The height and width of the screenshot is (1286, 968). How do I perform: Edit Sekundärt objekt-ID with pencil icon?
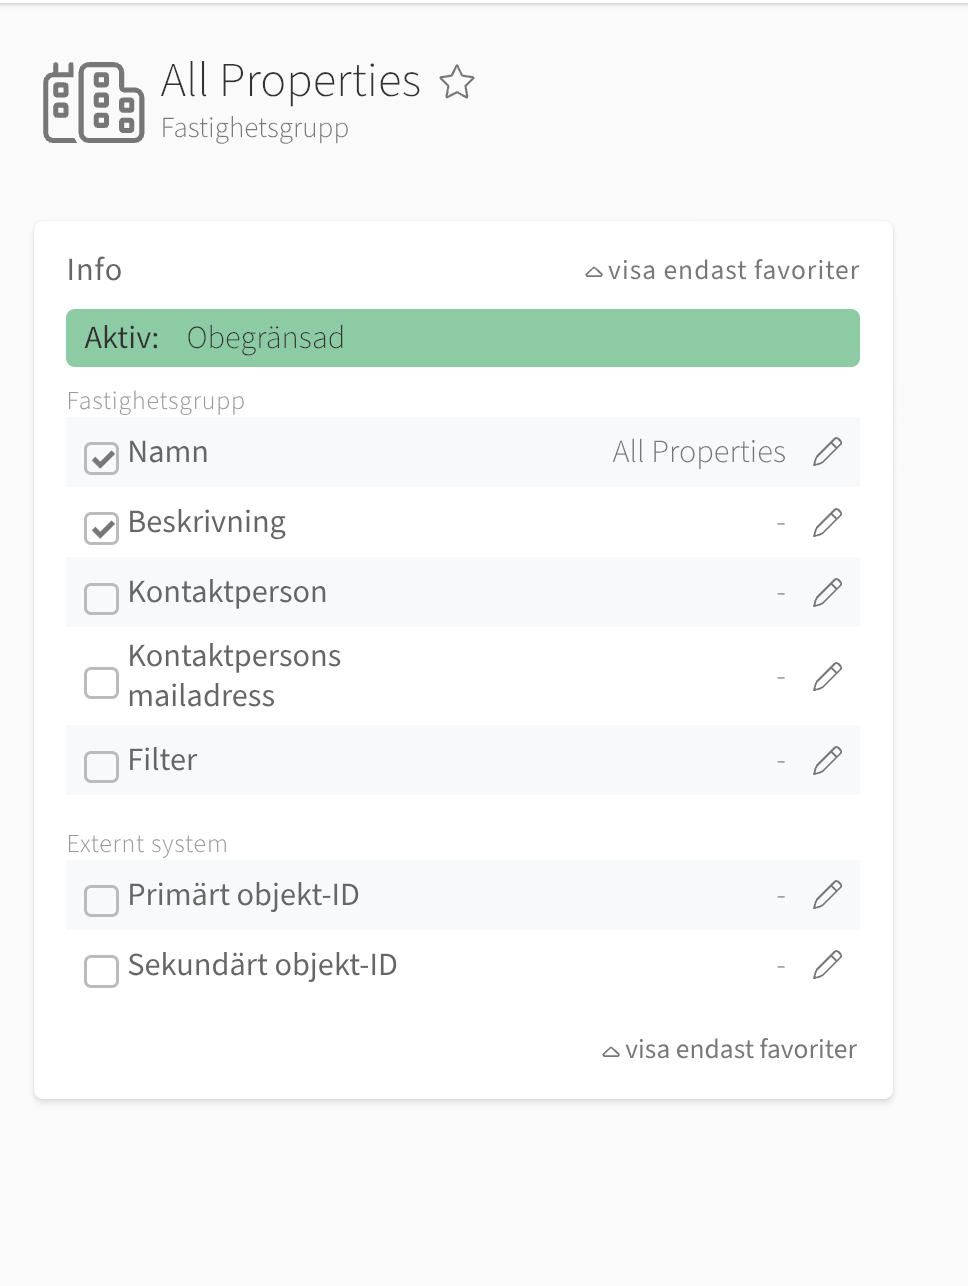point(827,965)
